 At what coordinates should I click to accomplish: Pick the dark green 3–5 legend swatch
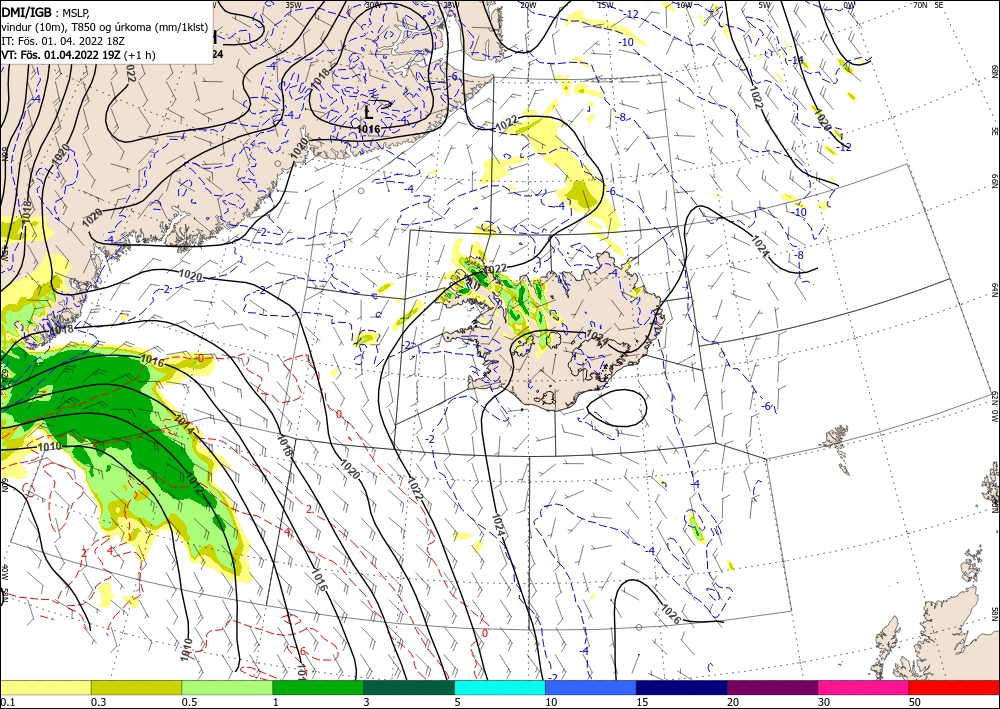pos(409,687)
